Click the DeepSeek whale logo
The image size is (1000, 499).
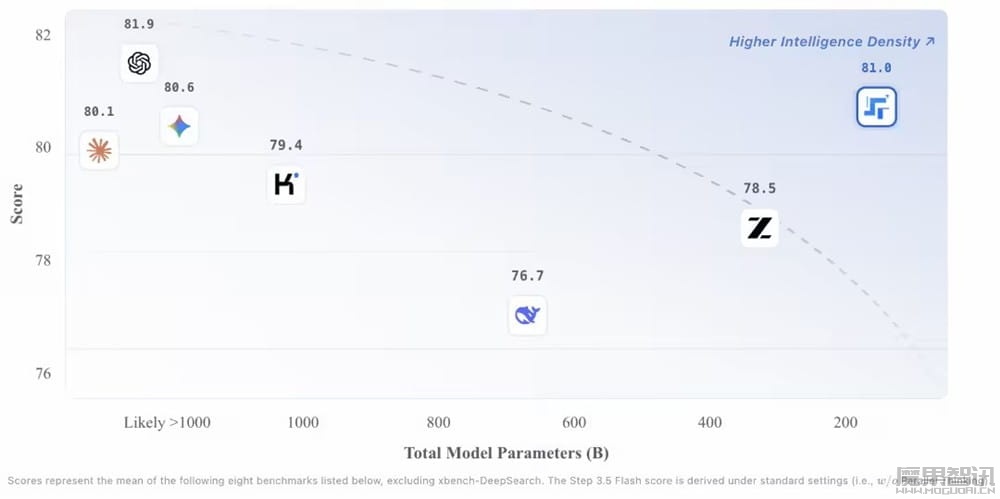coord(527,316)
